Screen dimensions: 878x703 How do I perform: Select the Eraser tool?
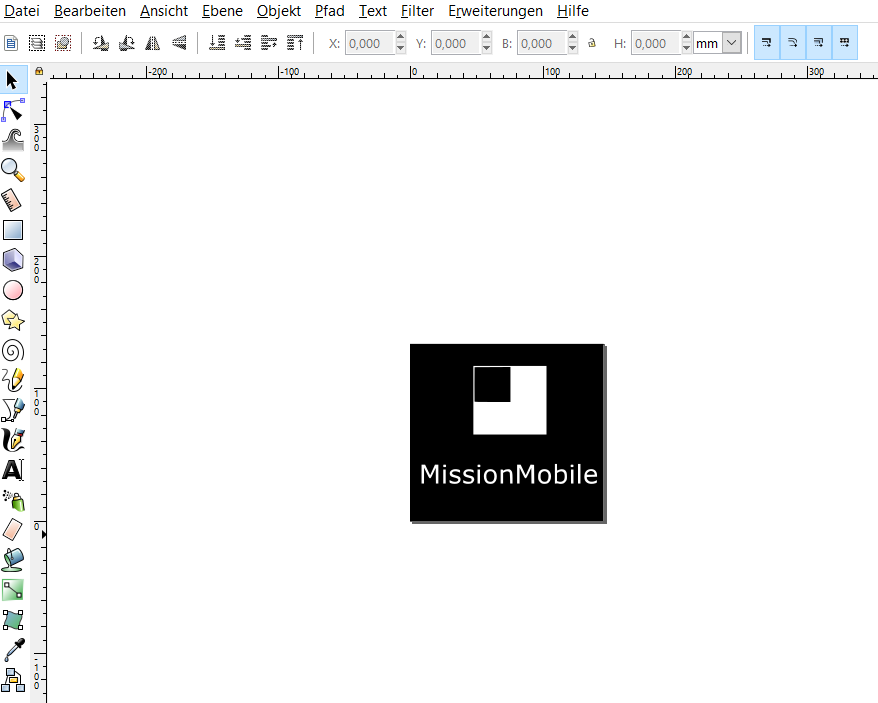click(x=12, y=530)
